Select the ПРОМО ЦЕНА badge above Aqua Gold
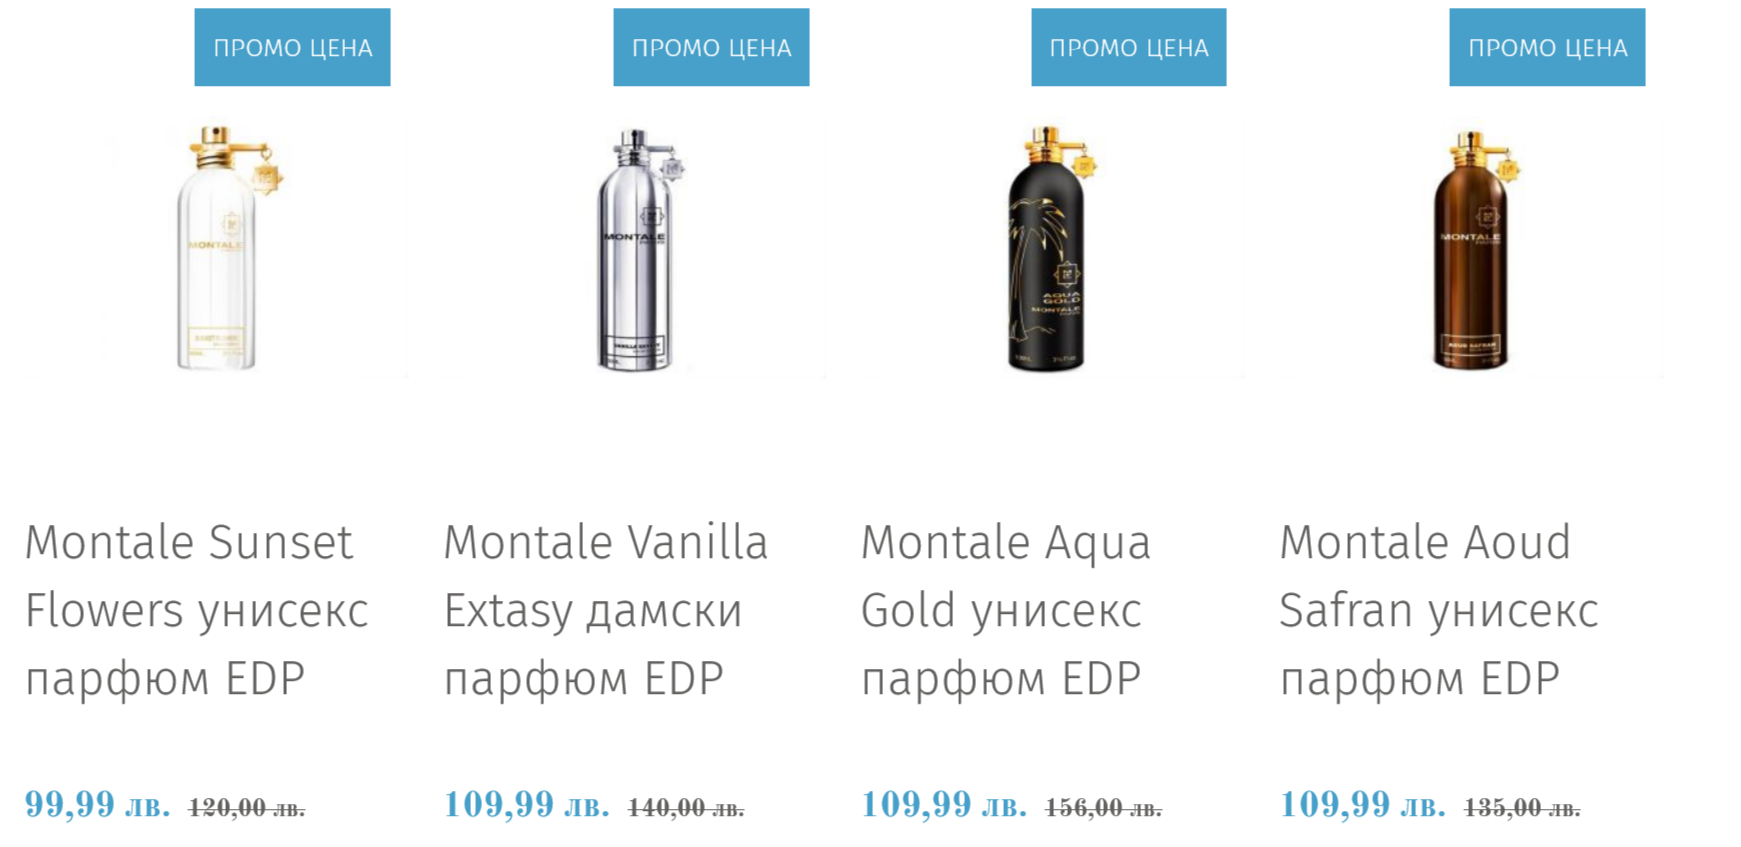Image resolution: width=1741 pixels, height=847 pixels. click(x=1128, y=47)
